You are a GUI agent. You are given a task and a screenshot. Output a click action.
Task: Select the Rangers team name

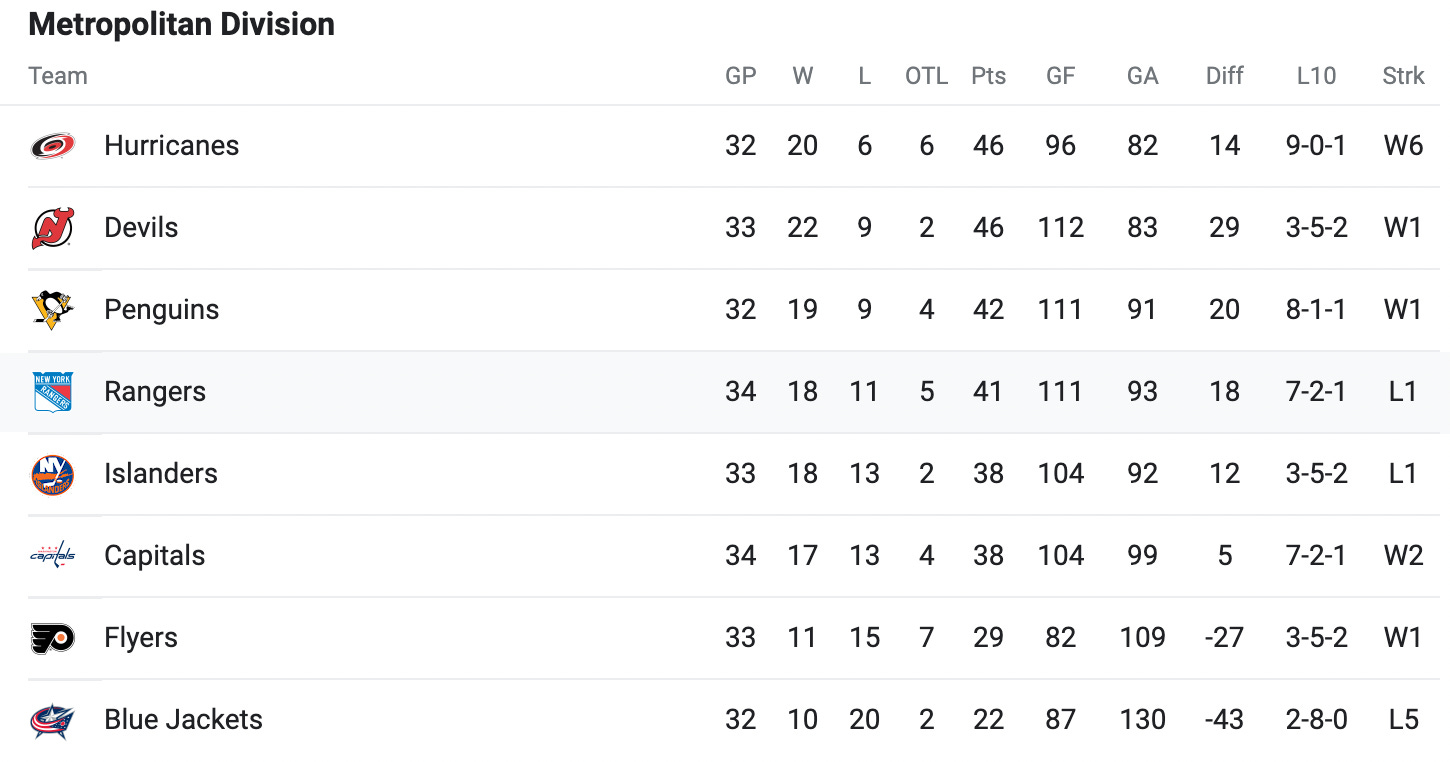pyautogui.click(x=155, y=392)
